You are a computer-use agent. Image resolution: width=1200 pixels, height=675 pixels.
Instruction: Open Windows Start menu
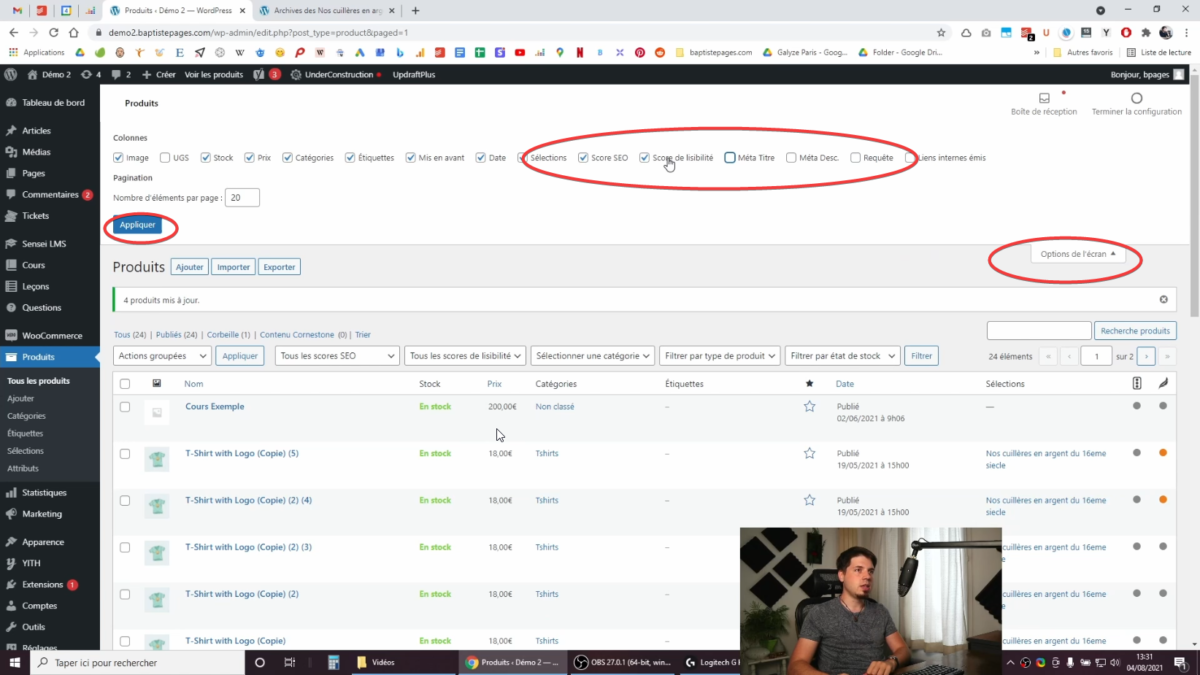(x=15, y=662)
